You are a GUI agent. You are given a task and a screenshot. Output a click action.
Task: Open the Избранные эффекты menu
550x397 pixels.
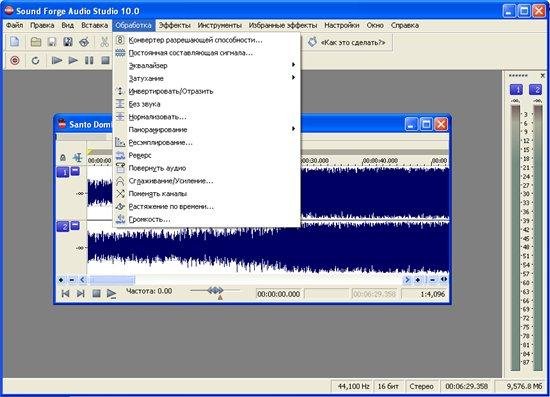[283, 25]
